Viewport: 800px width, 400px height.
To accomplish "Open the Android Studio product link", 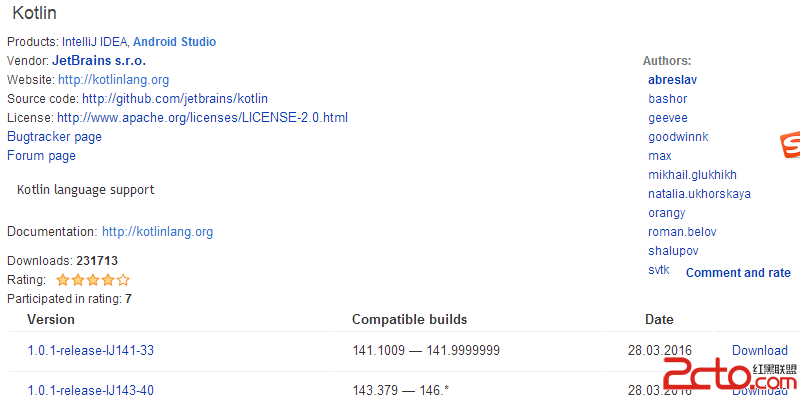I will pyautogui.click(x=174, y=42).
